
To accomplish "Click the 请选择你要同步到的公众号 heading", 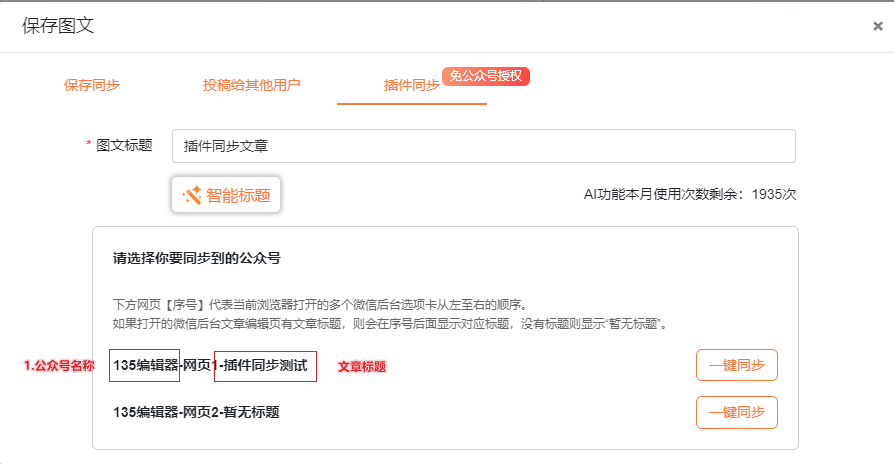I will (x=197, y=258).
